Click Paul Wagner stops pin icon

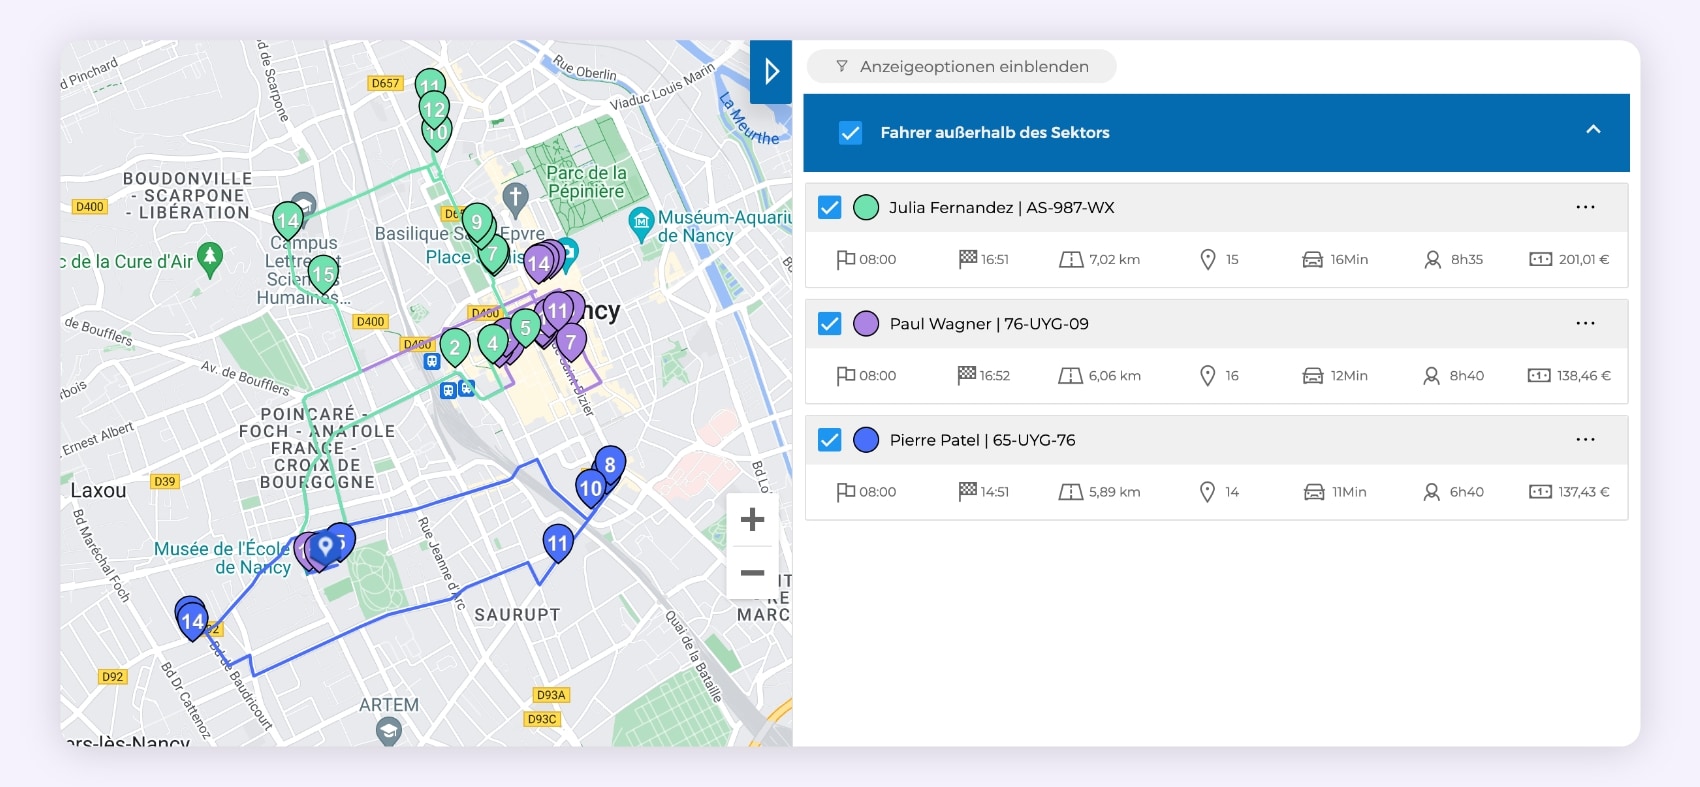click(1208, 375)
